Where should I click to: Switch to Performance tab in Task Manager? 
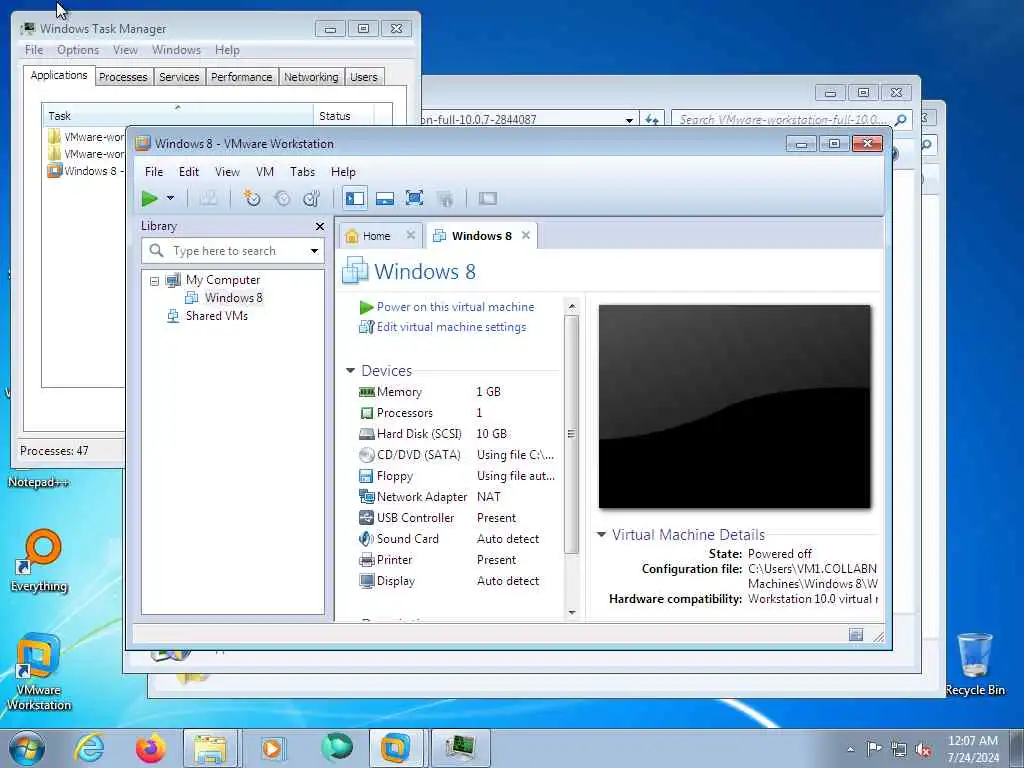(x=242, y=77)
